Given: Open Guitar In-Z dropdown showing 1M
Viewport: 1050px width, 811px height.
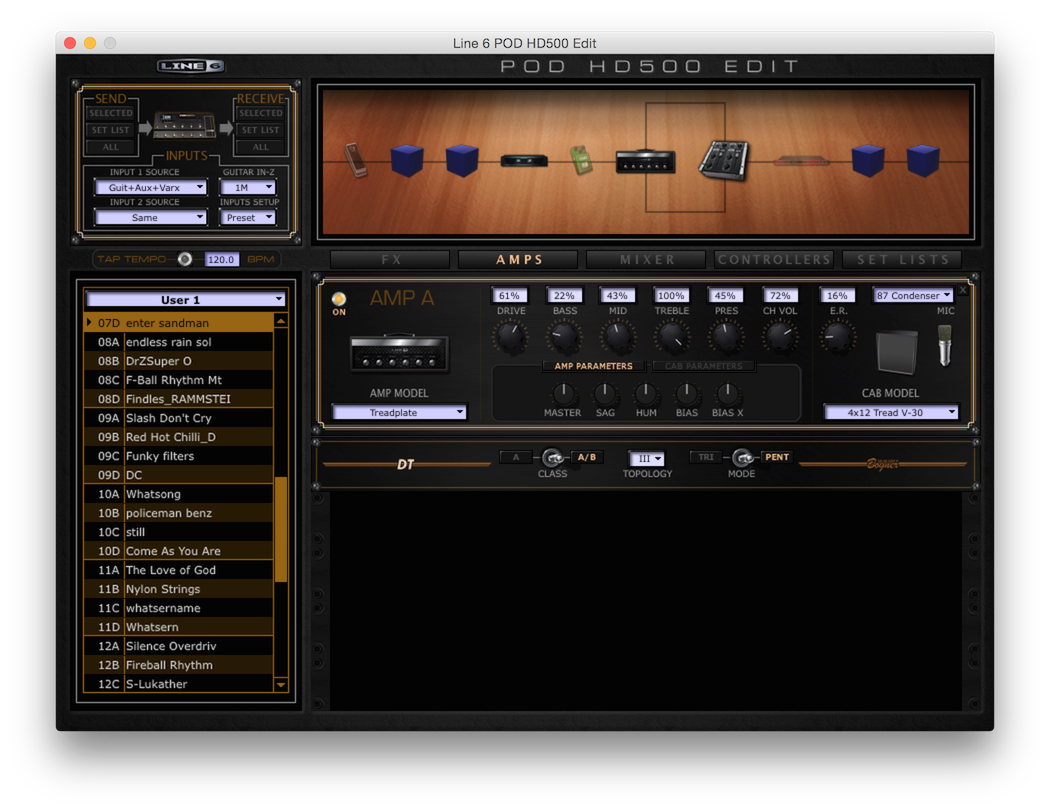Looking at the screenshot, I should coord(248,188).
